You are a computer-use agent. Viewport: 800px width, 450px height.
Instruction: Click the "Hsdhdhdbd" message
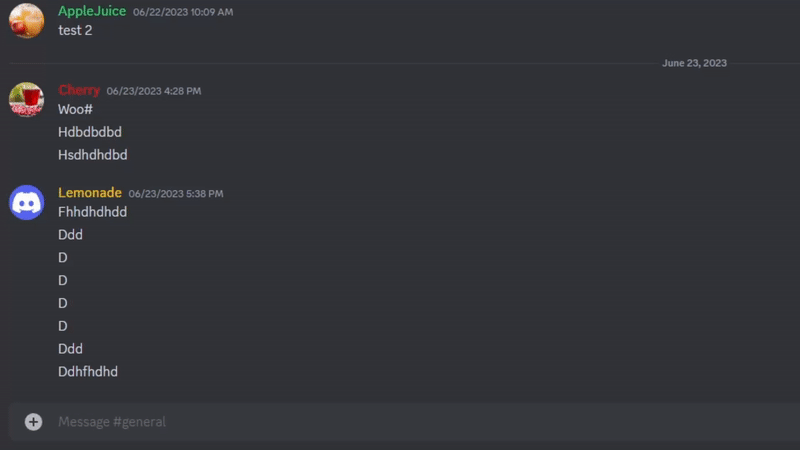point(92,155)
